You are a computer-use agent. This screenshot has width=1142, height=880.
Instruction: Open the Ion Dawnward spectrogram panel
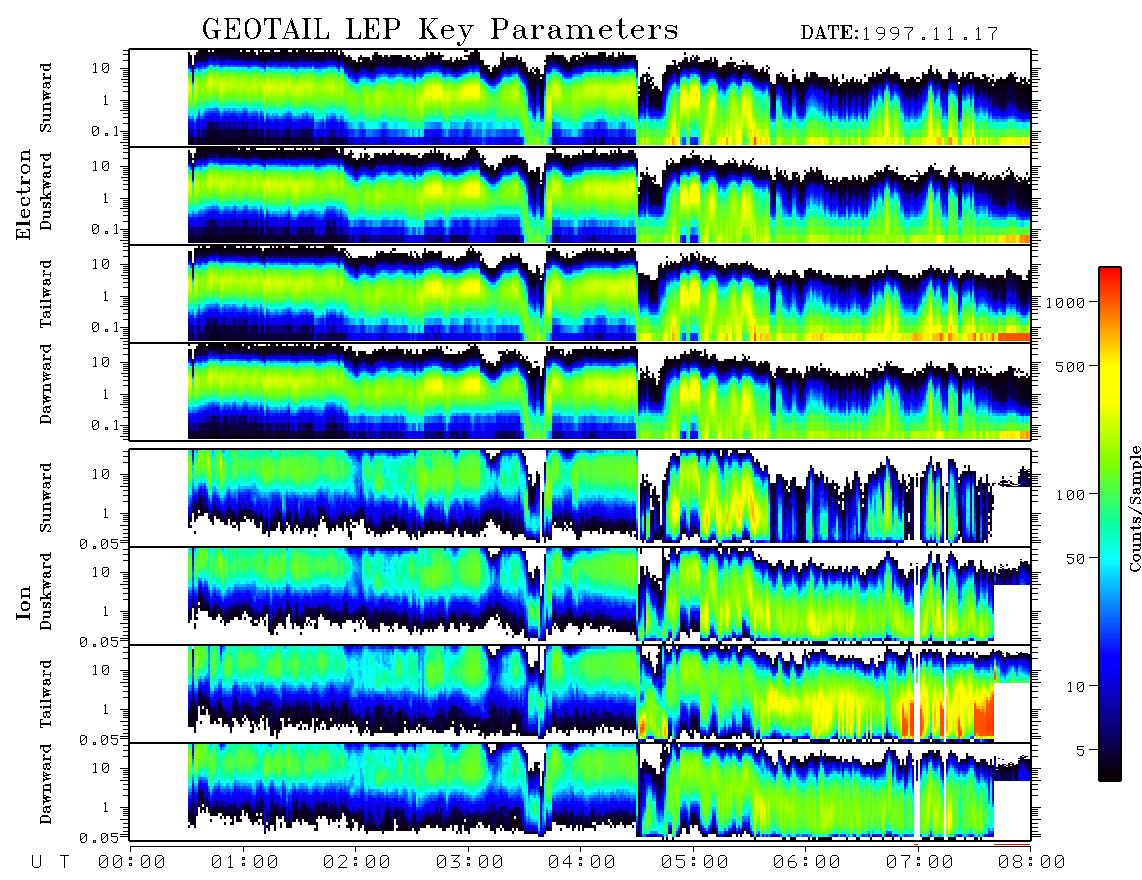580,791
